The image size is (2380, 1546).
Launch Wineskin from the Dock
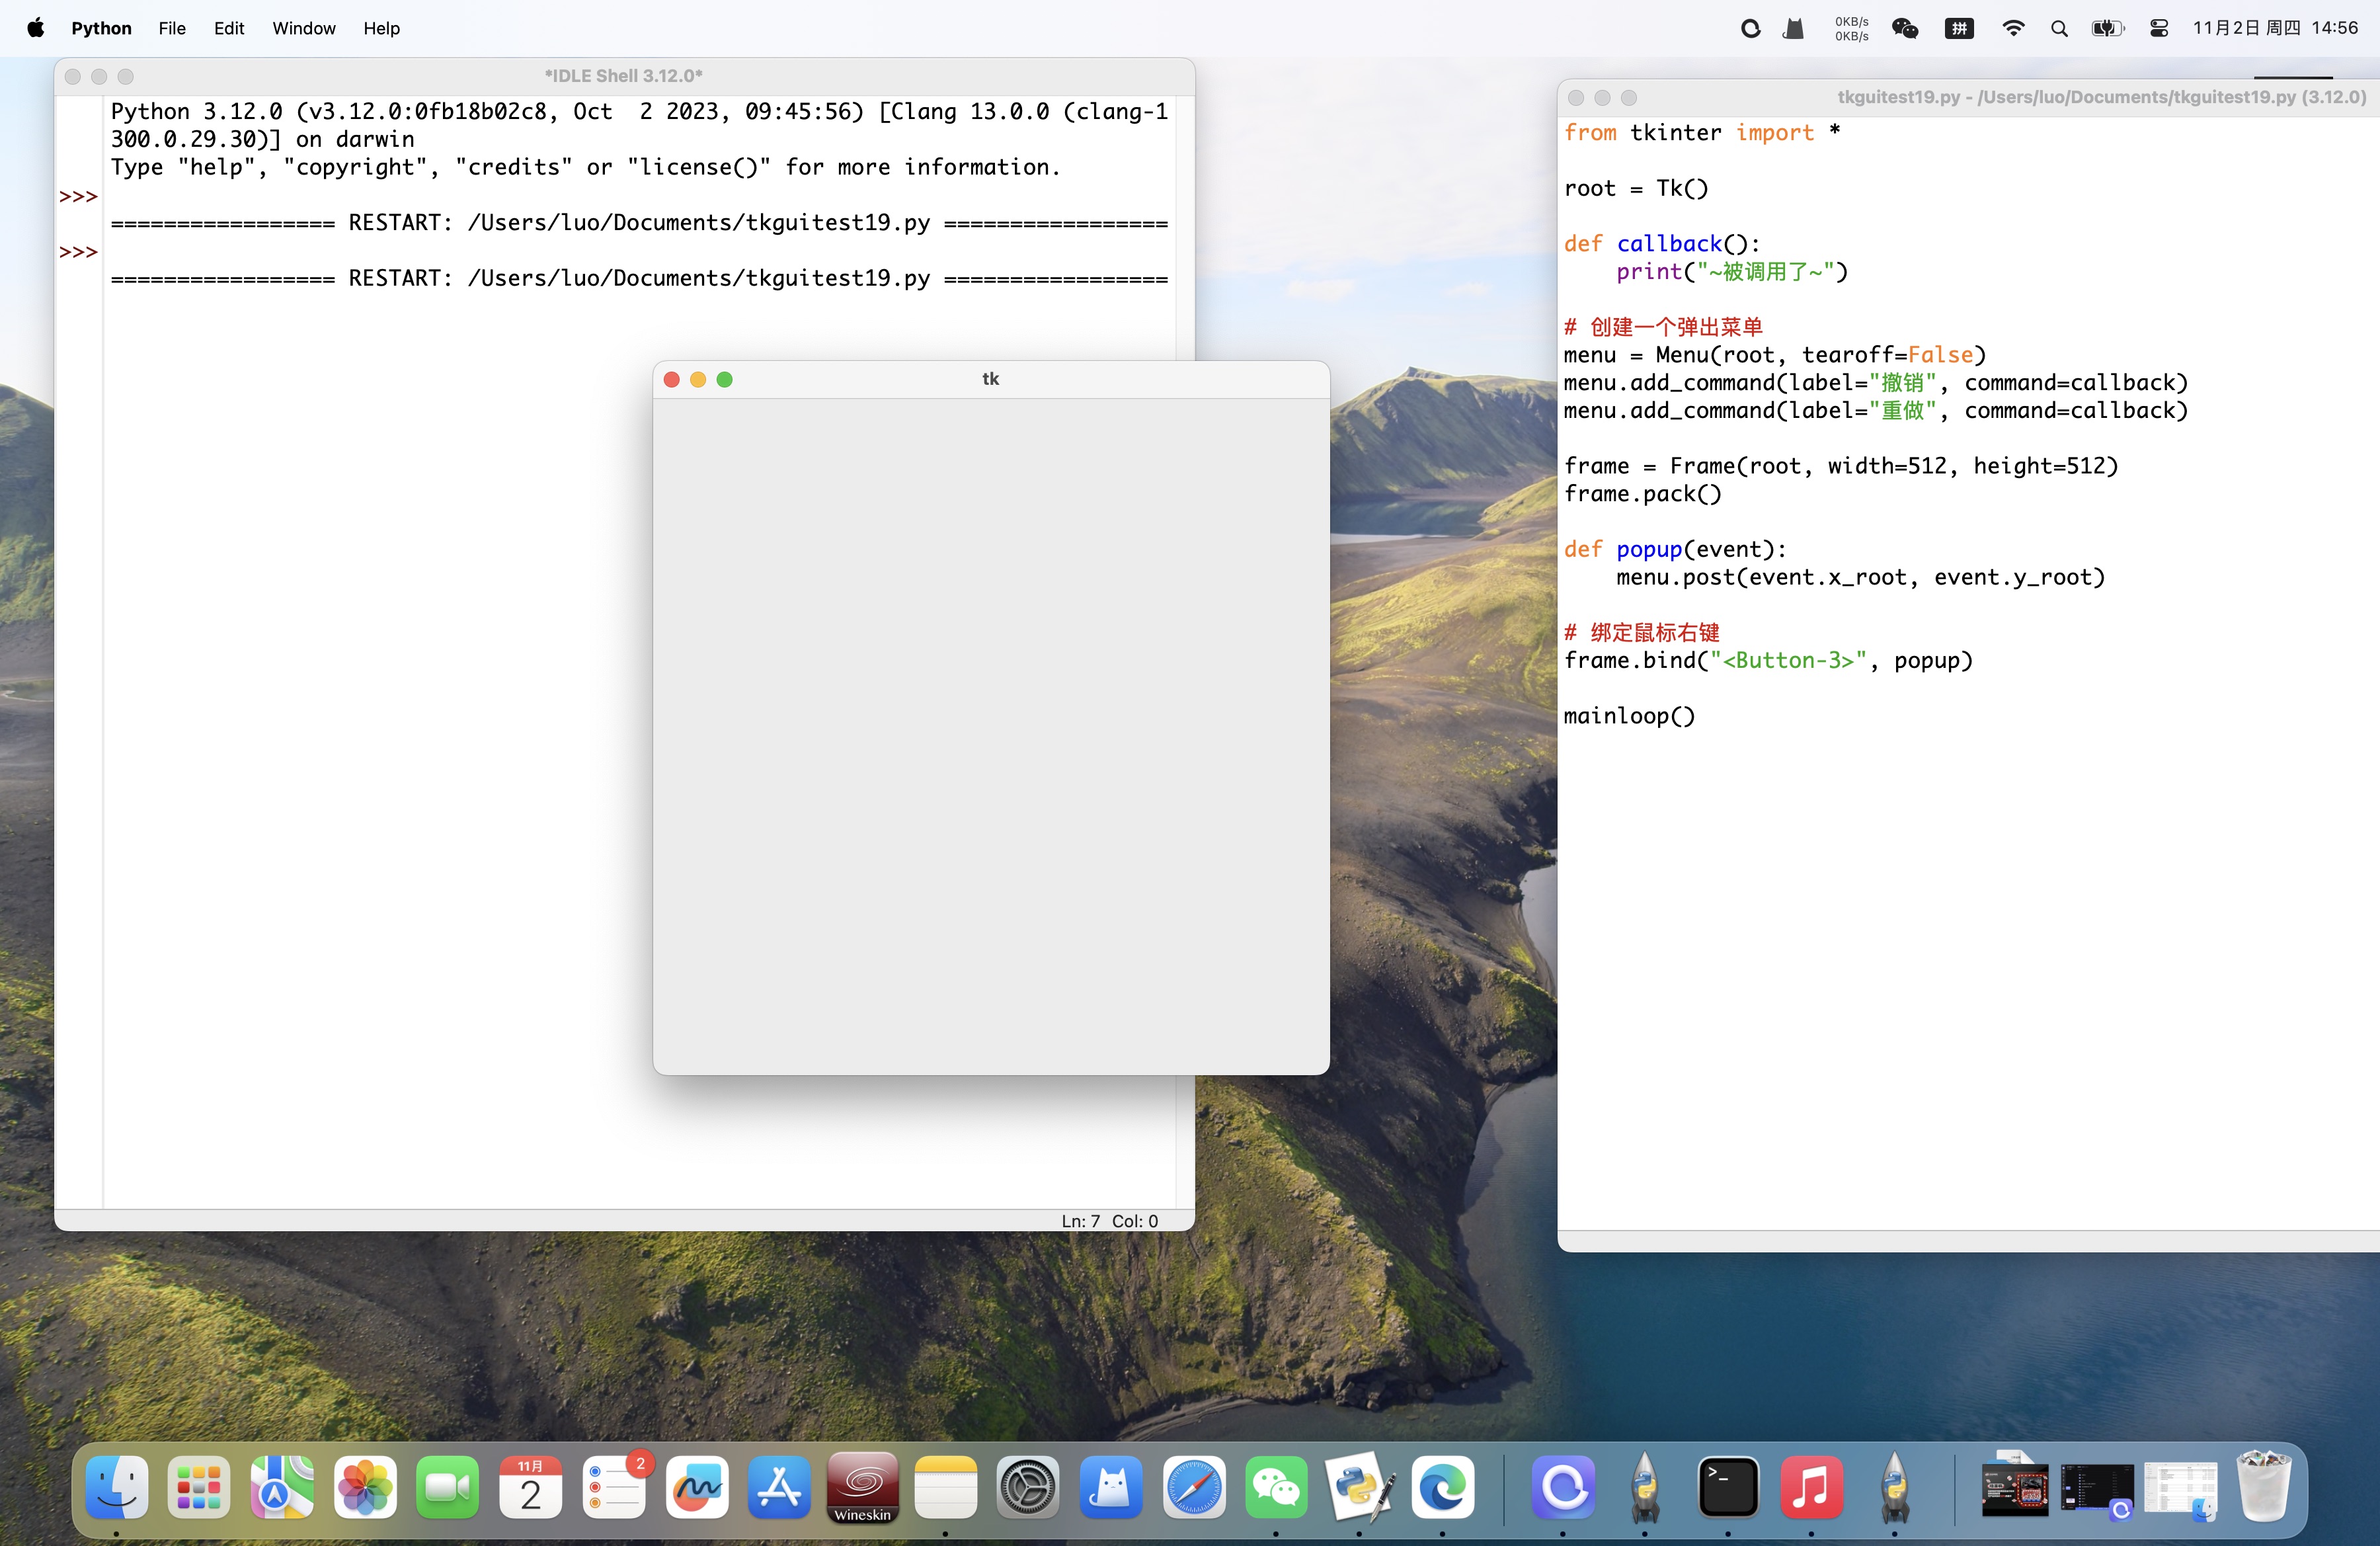click(x=863, y=1487)
